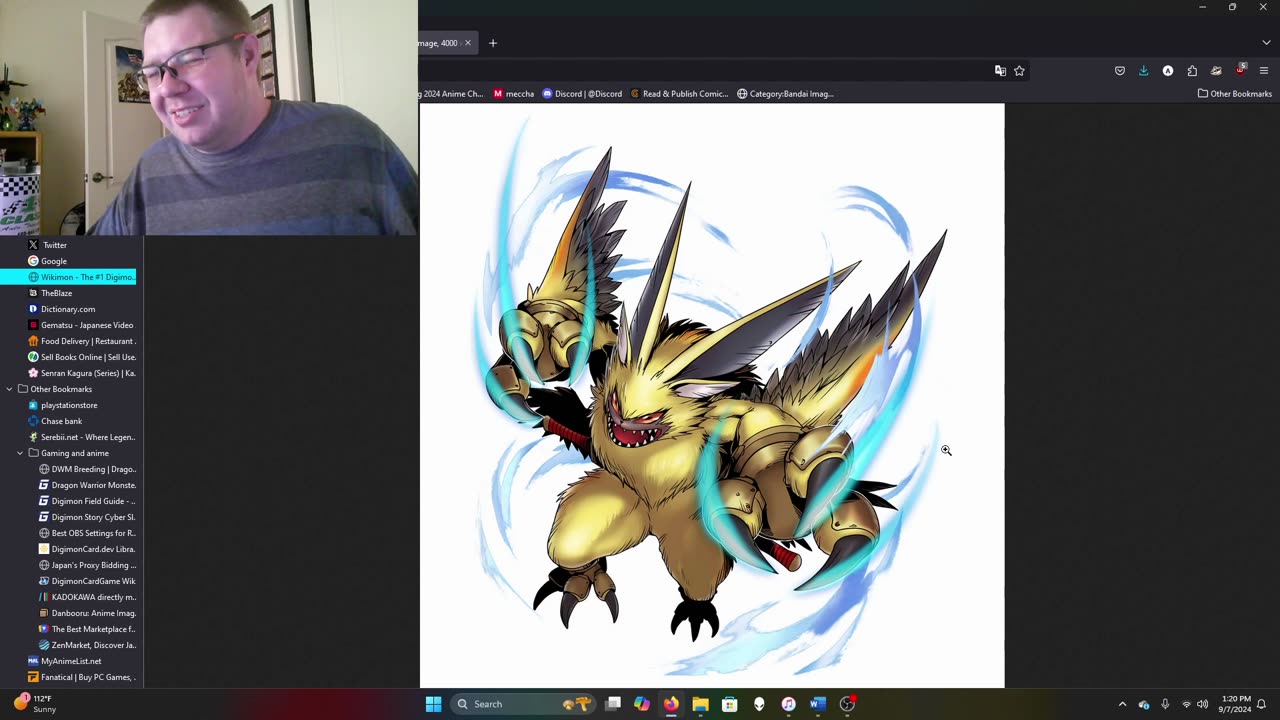This screenshot has height=720, width=1280.
Task: Open Google bookmark in sidebar
Action: tap(47, 261)
